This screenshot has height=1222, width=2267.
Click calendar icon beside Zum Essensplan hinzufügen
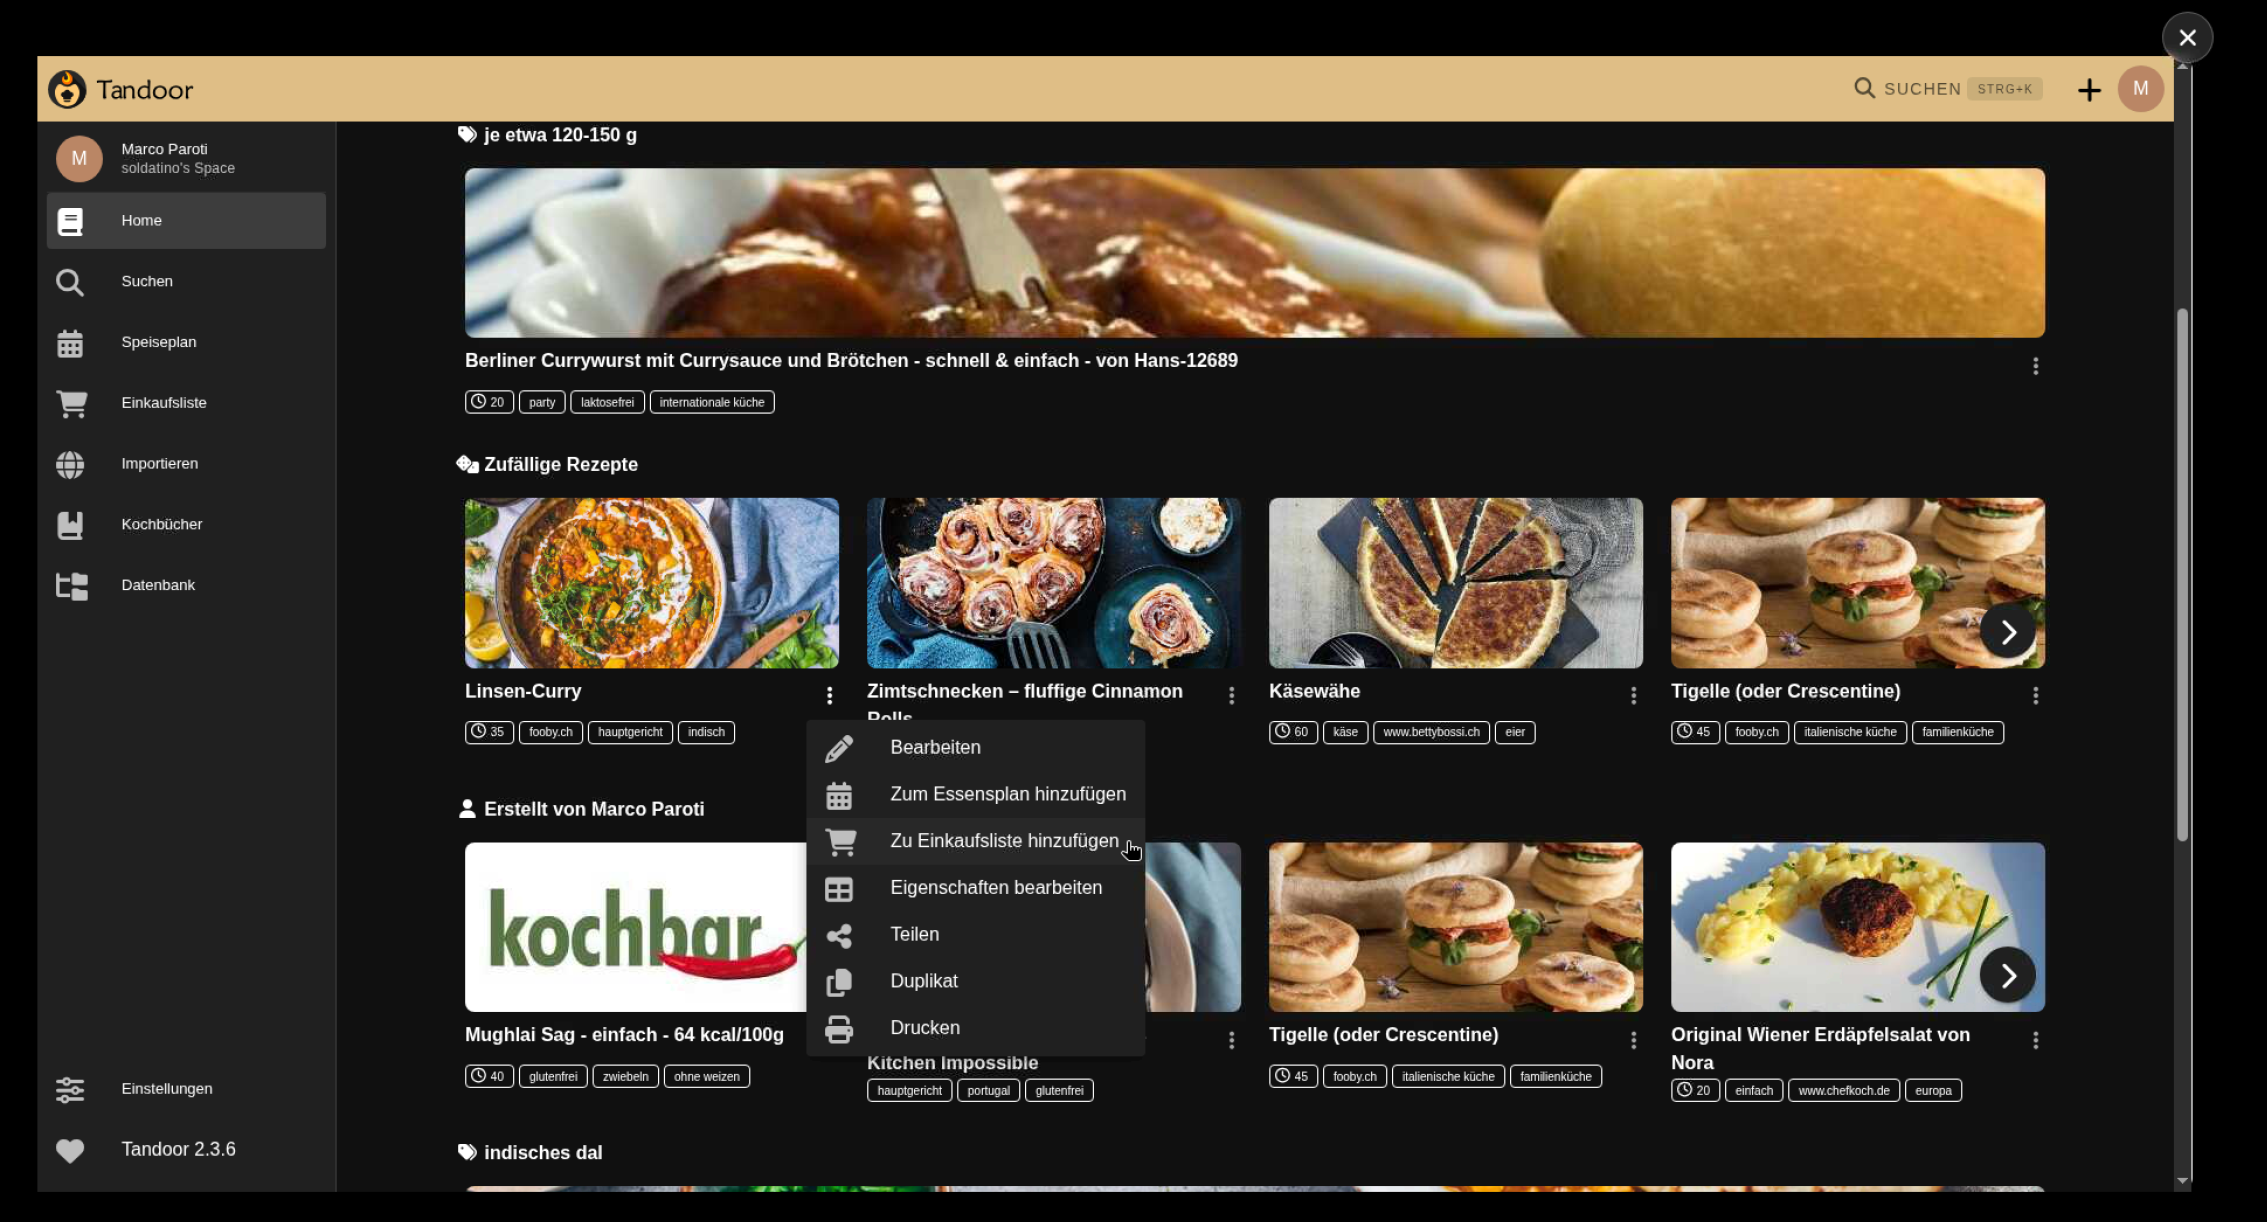[x=838, y=795]
